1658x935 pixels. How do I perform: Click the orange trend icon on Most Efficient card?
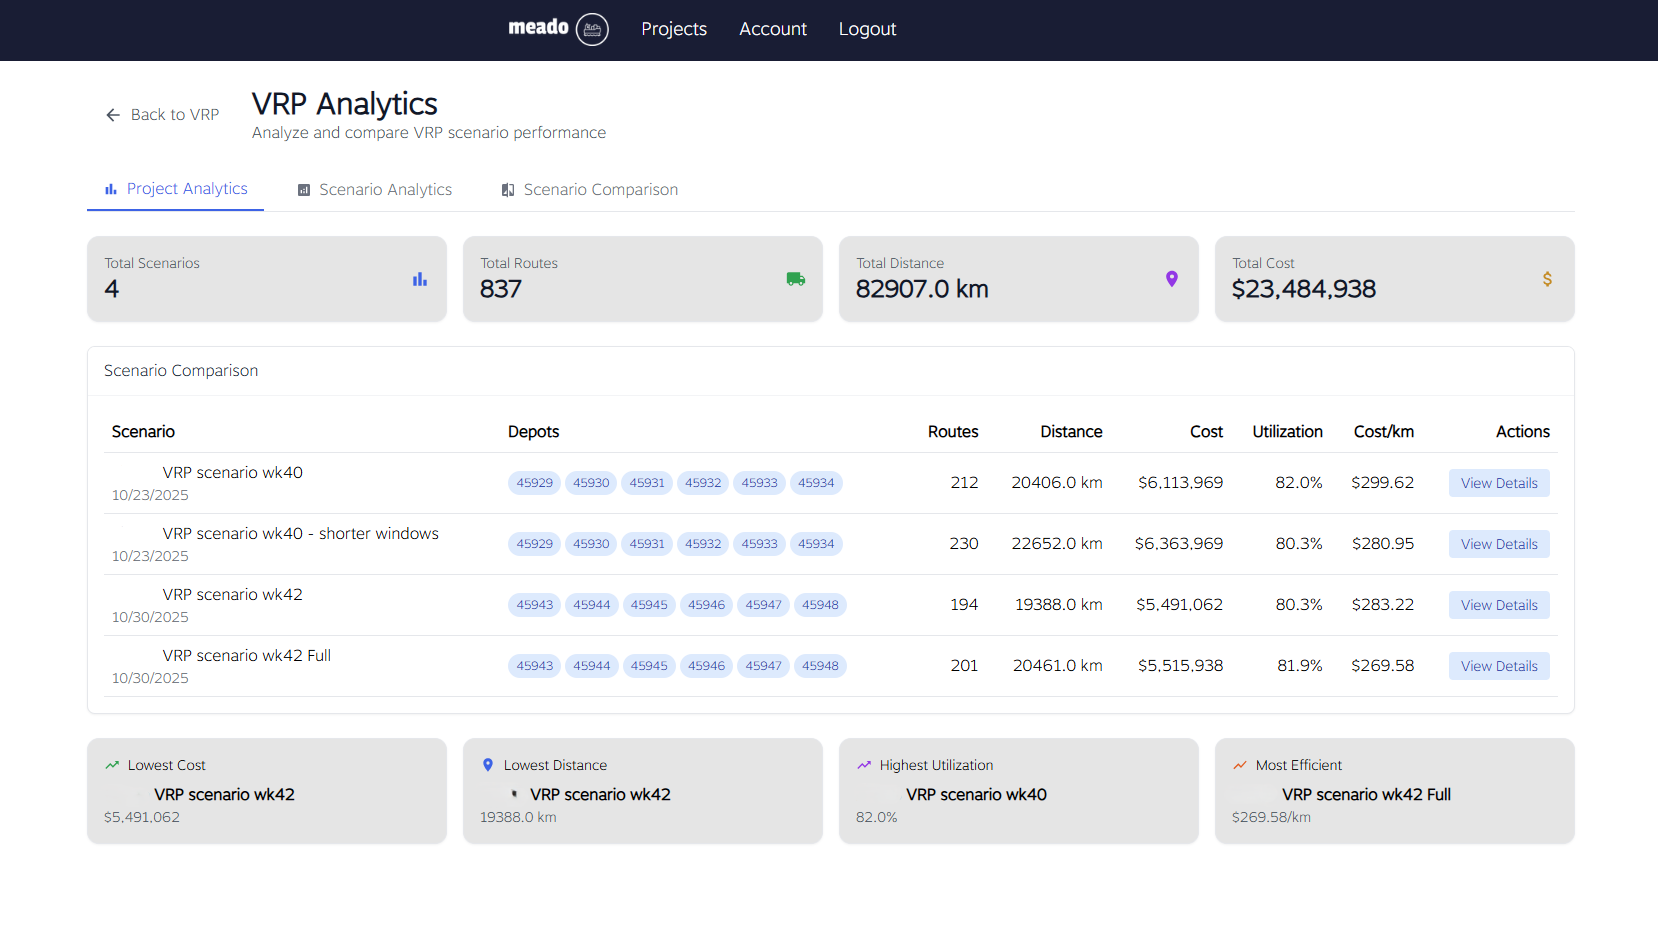click(1239, 764)
